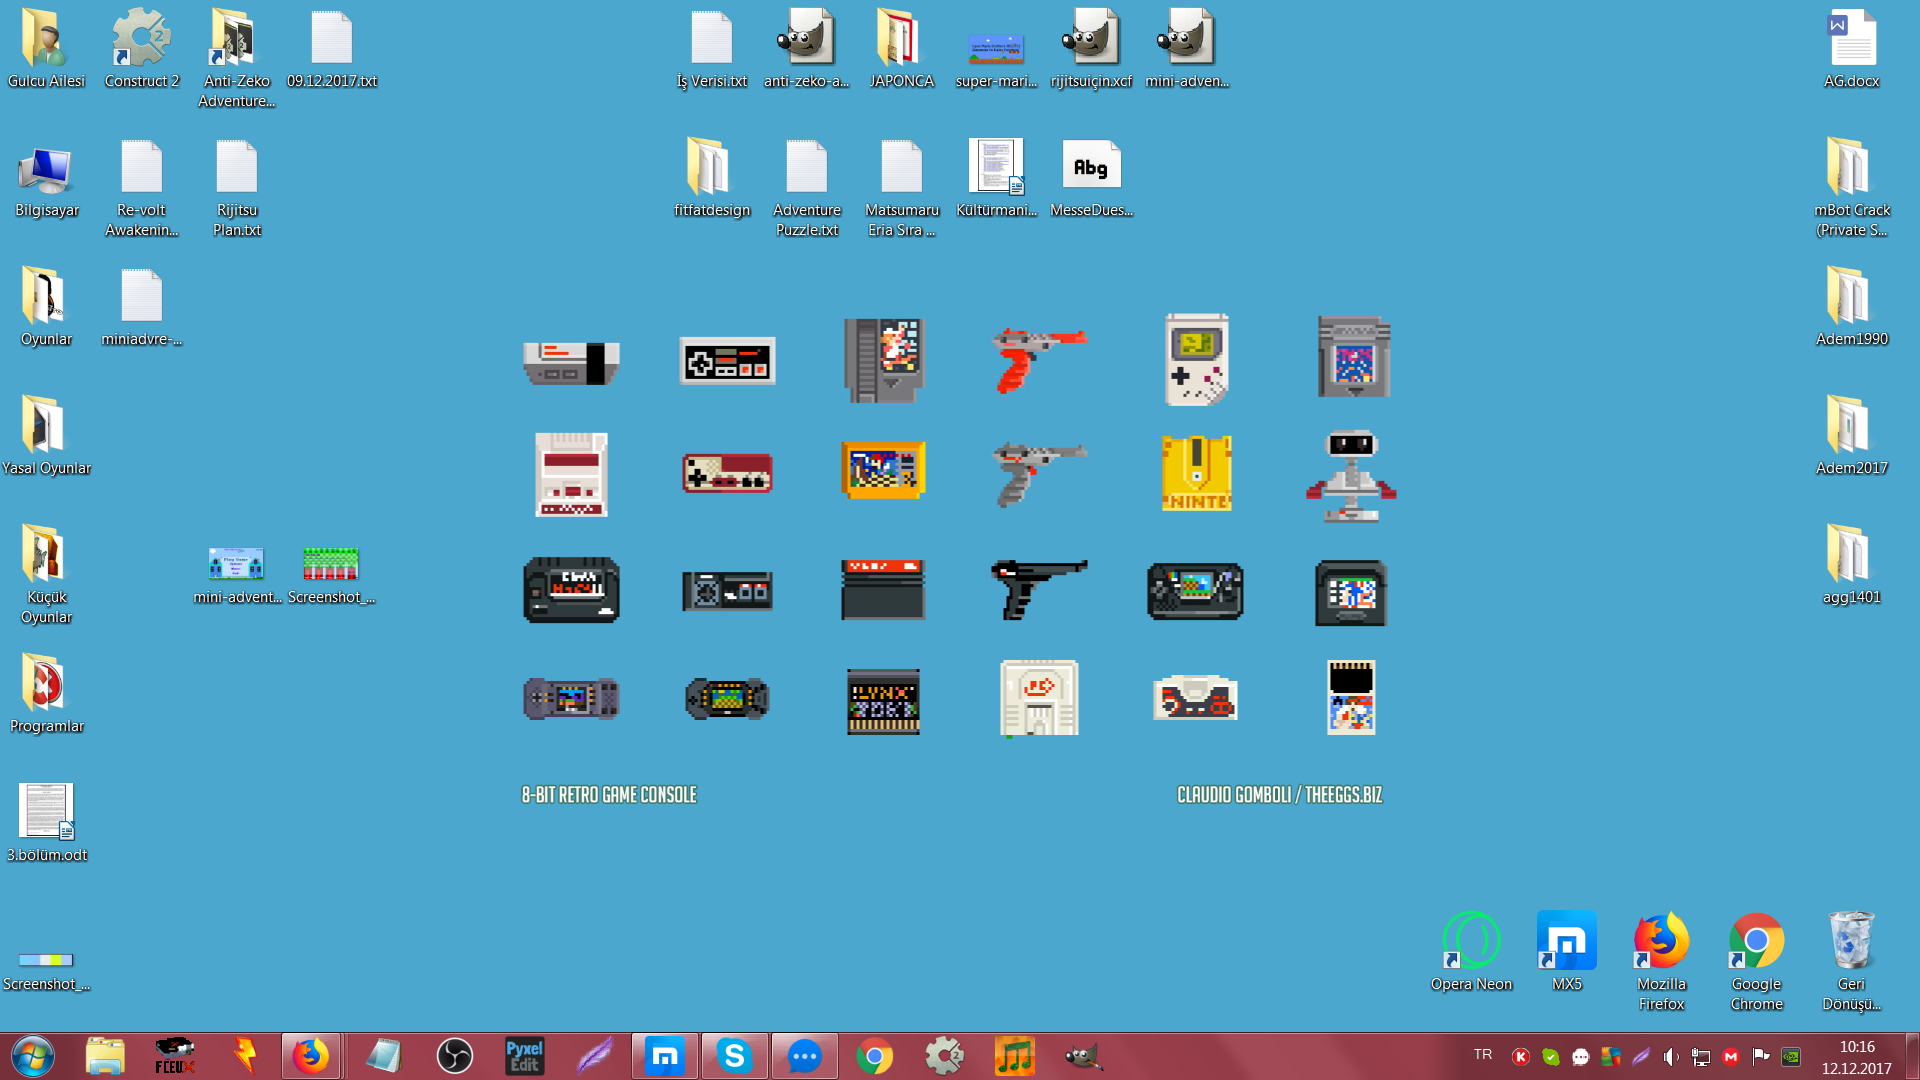The width and height of the screenshot is (1920, 1080).
Task: Switch to Firefox in taskbar
Action: (311, 1056)
